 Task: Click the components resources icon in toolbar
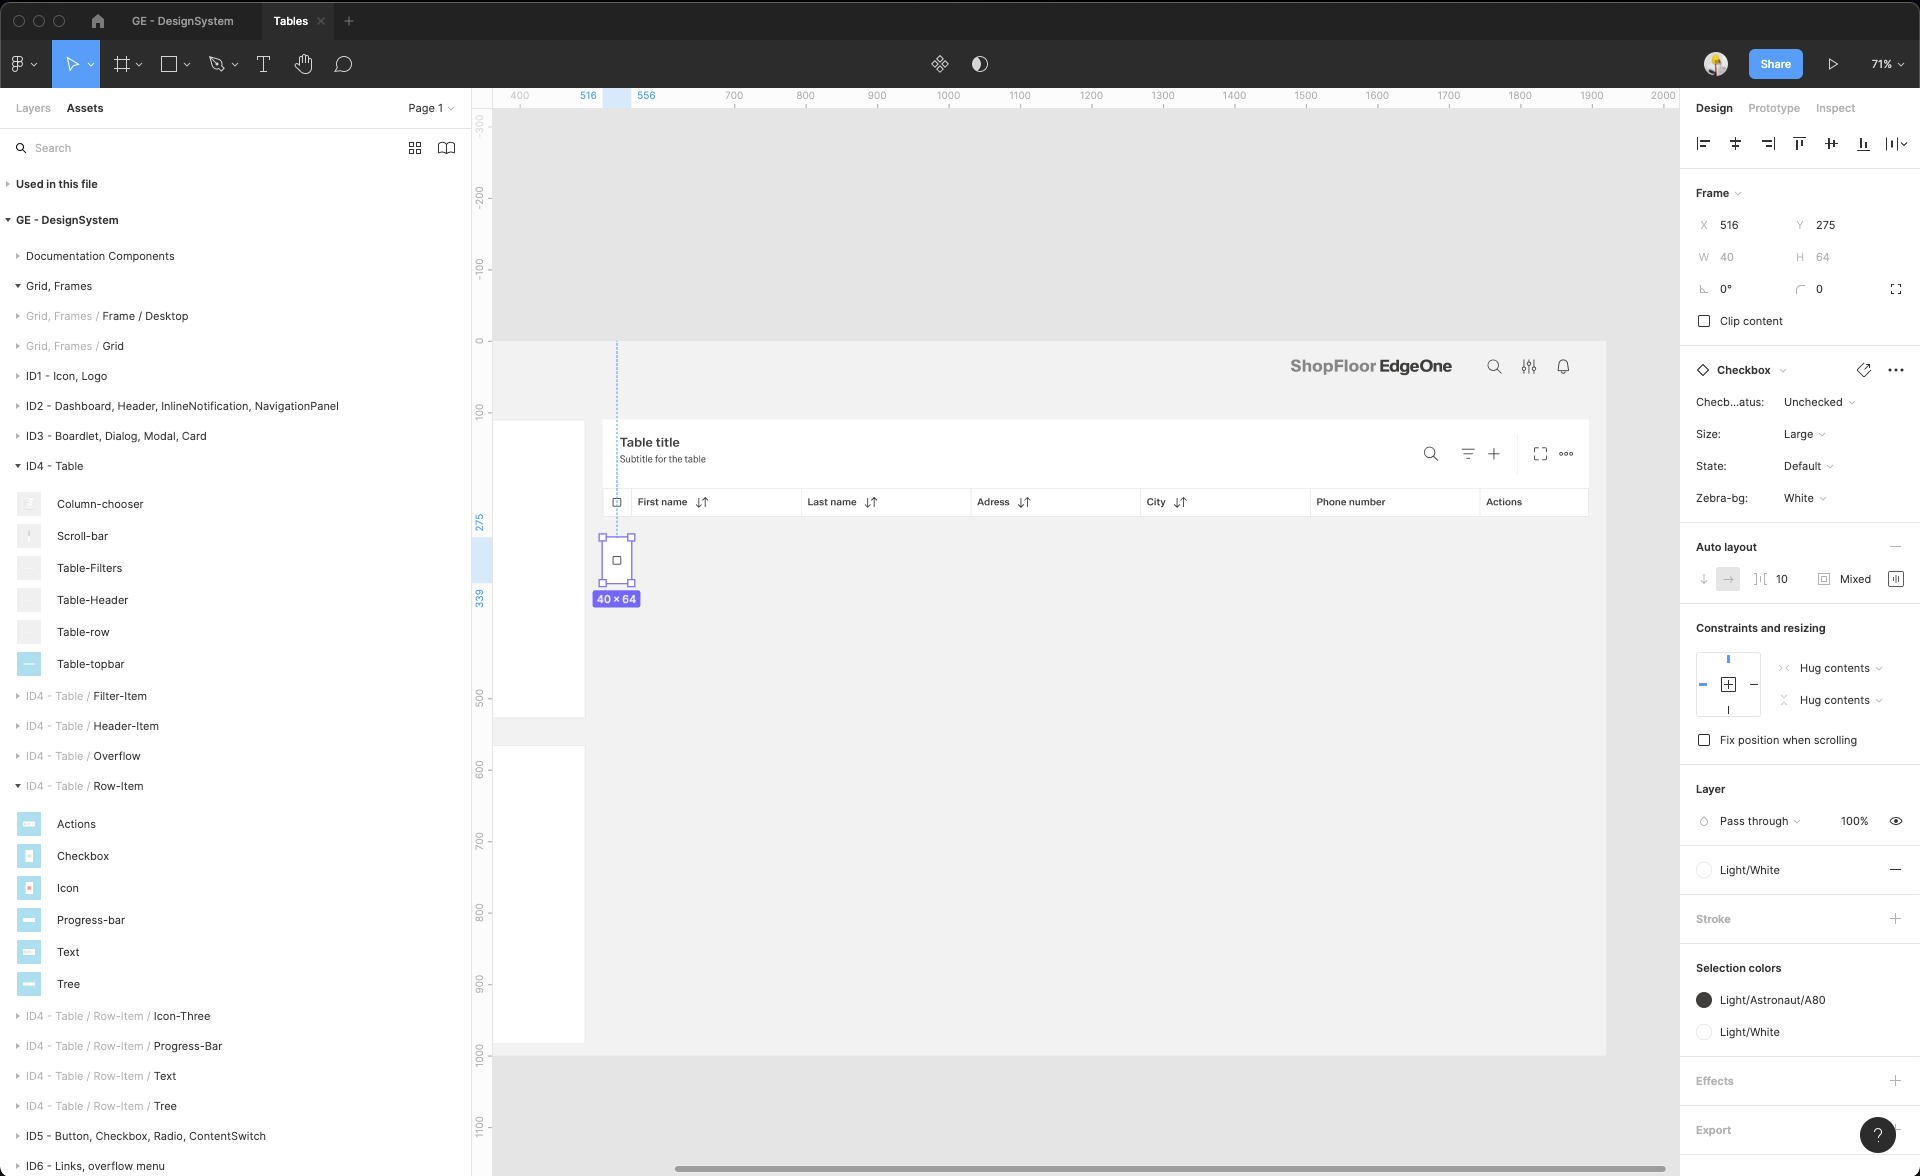coord(939,64)
